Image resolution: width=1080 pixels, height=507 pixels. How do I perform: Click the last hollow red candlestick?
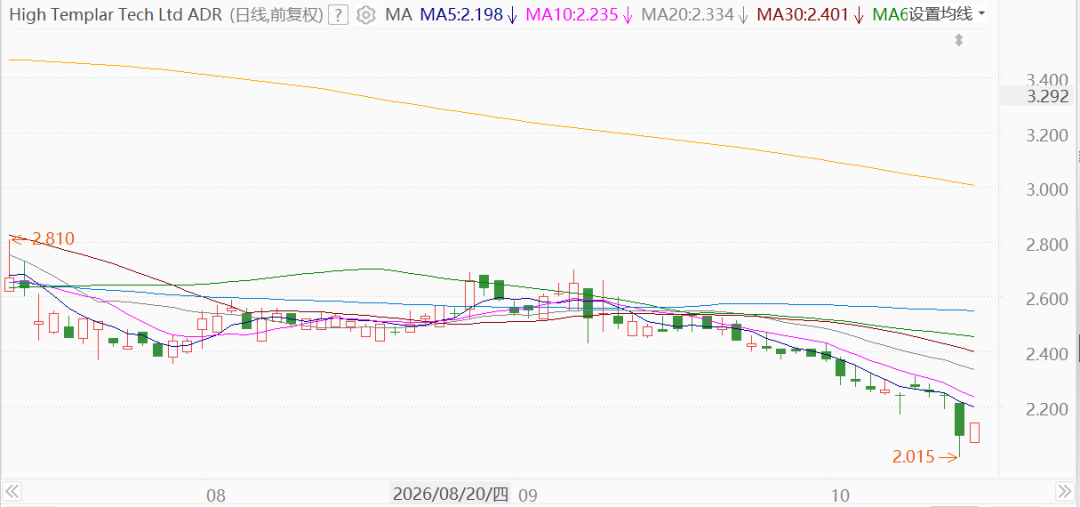[x=975, y=433]
